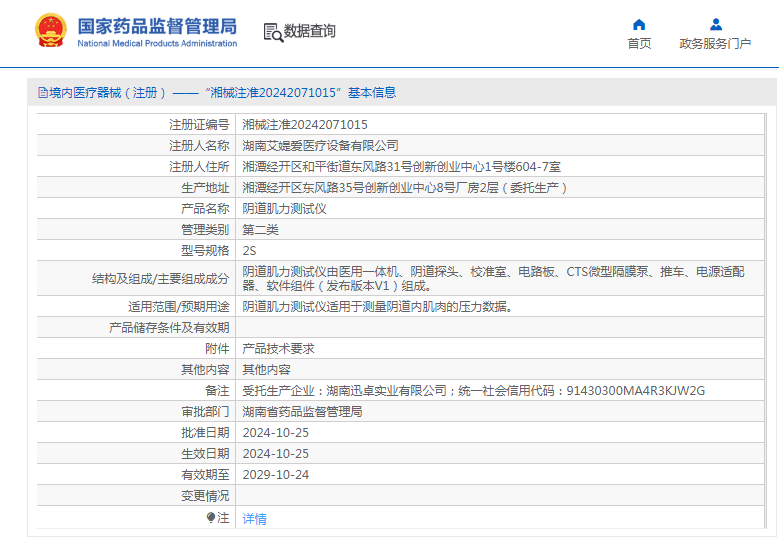
Task: Click the 产品名称 row label
Action: (x=205, y=209)
